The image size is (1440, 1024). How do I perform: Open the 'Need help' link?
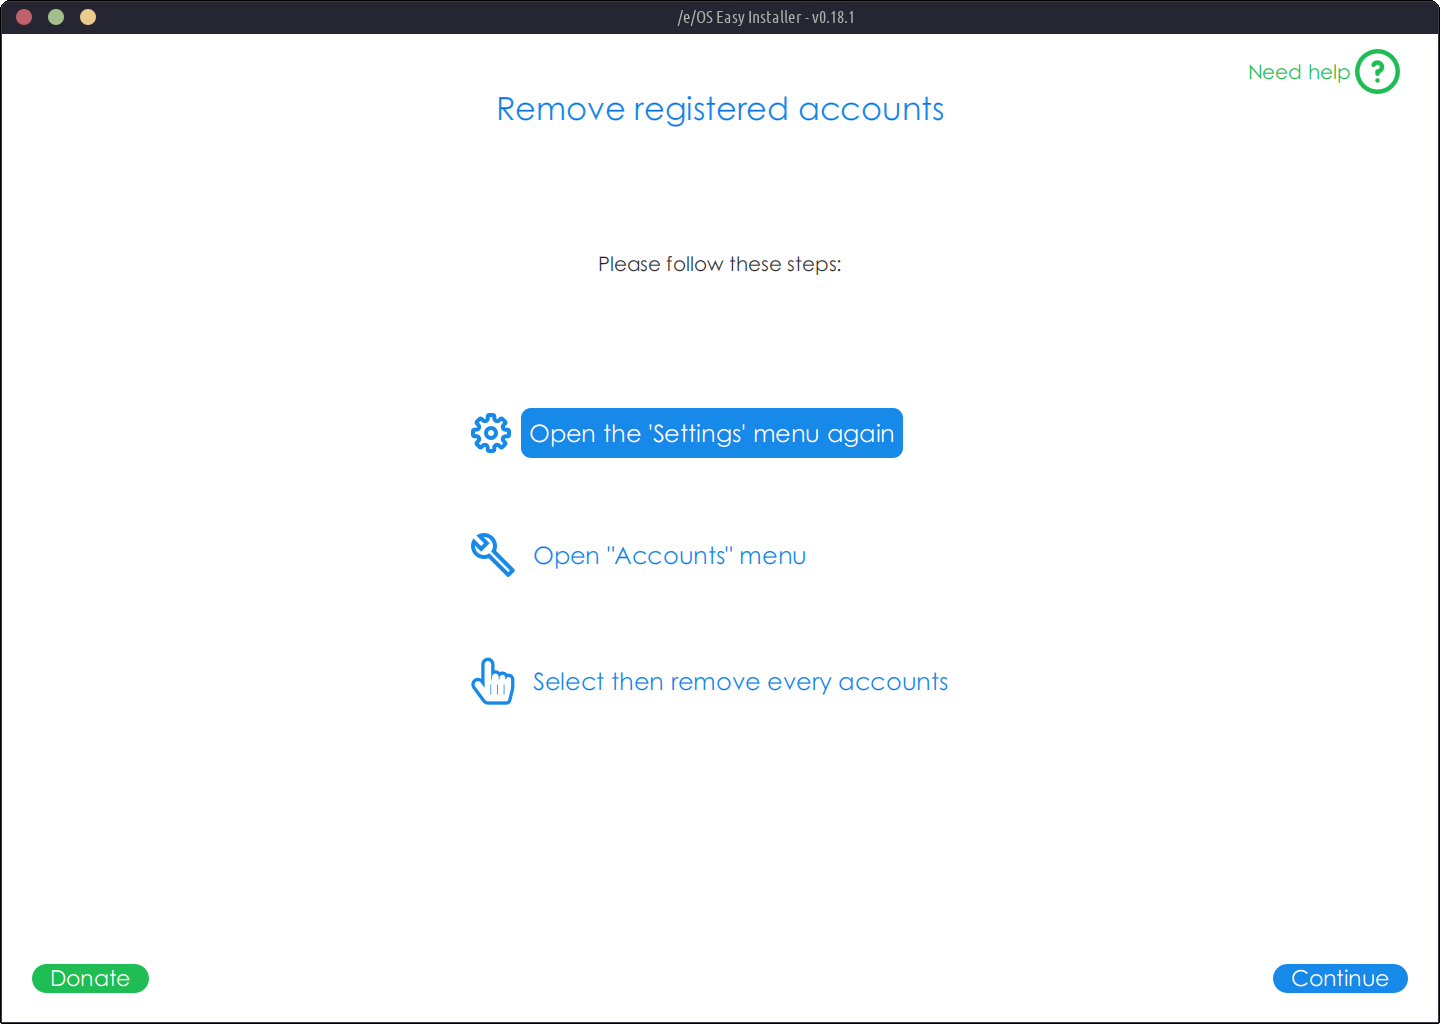[1298, 72]
